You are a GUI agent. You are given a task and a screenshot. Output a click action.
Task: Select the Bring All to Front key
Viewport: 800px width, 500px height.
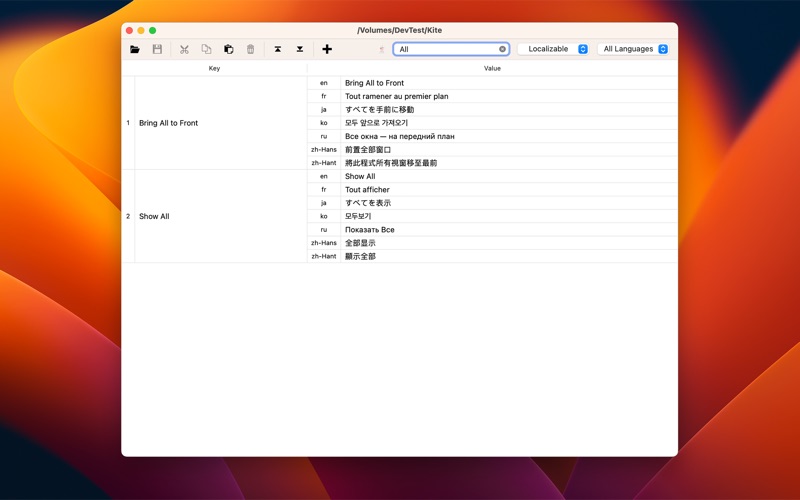pos(168,123)
